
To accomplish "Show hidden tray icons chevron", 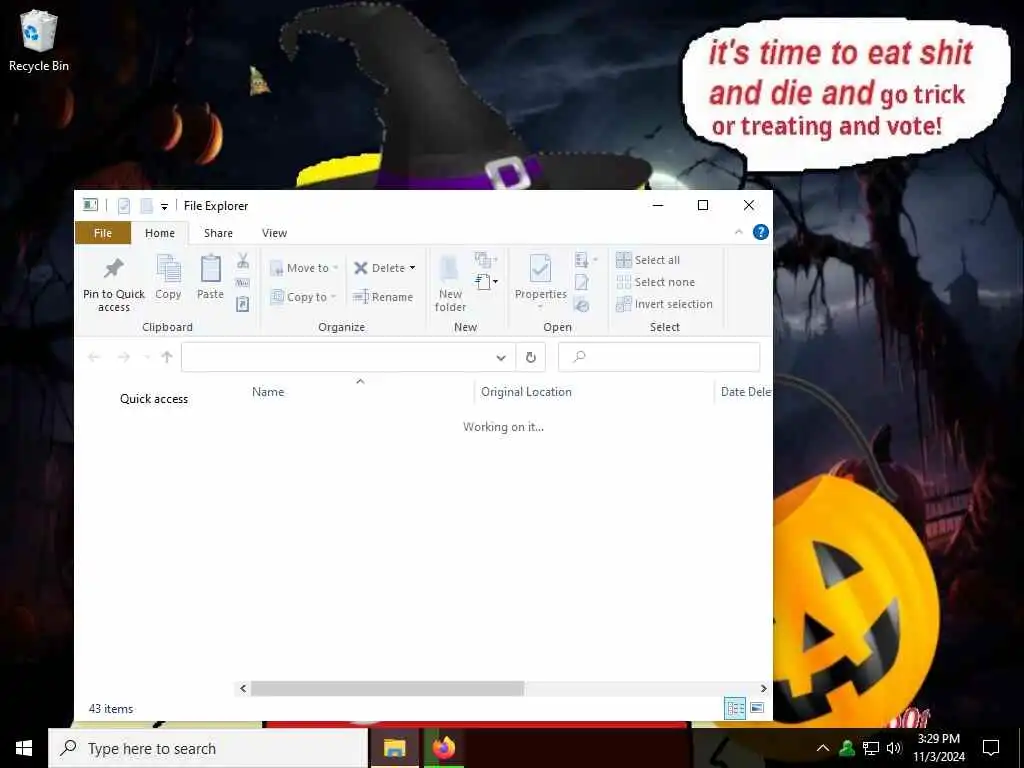I will tap(823, 748).
